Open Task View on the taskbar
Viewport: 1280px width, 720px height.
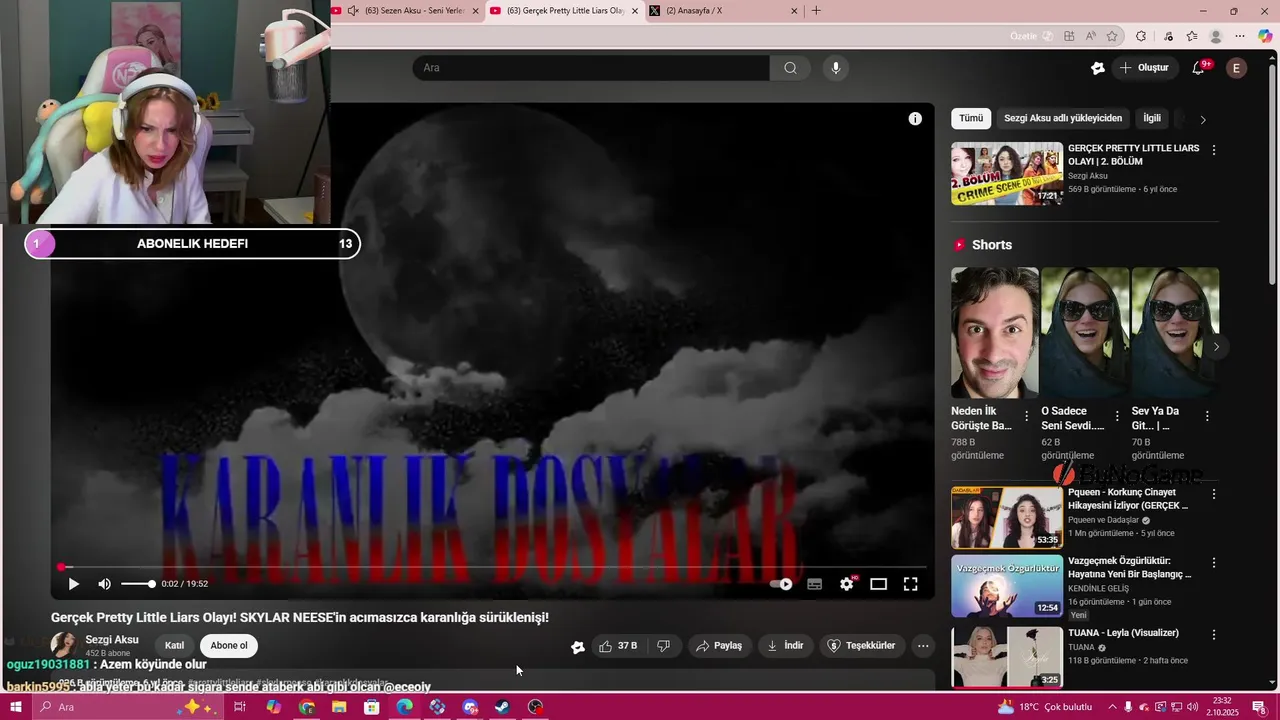click(240, 707)
